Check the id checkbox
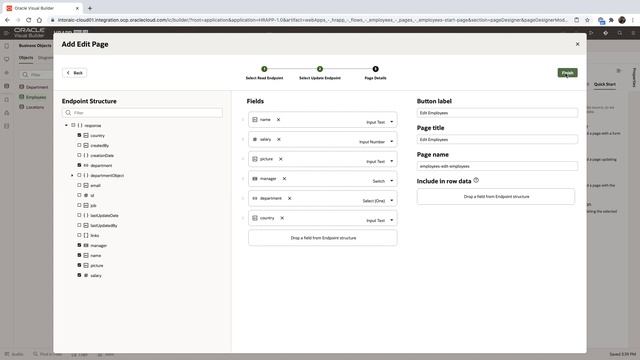Viewport: 640px width, 360px height. point(79,195)
